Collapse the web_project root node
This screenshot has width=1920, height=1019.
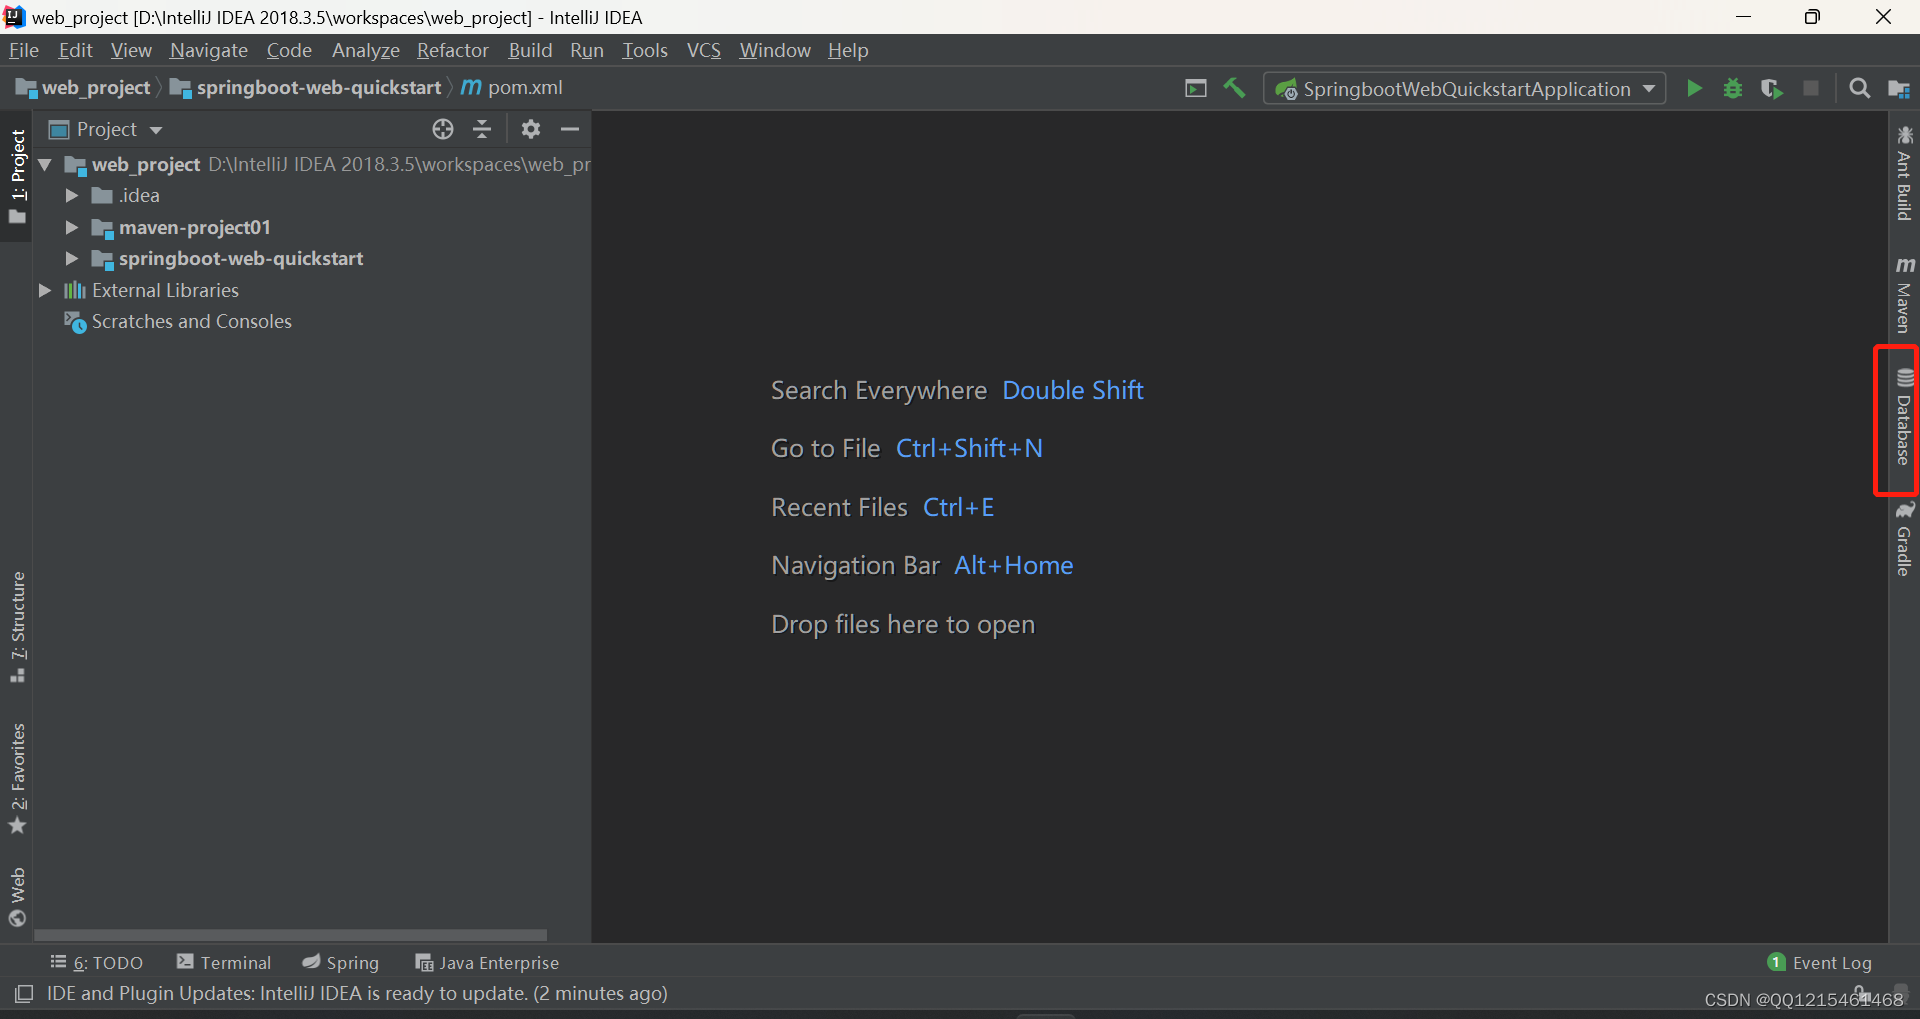45,164
